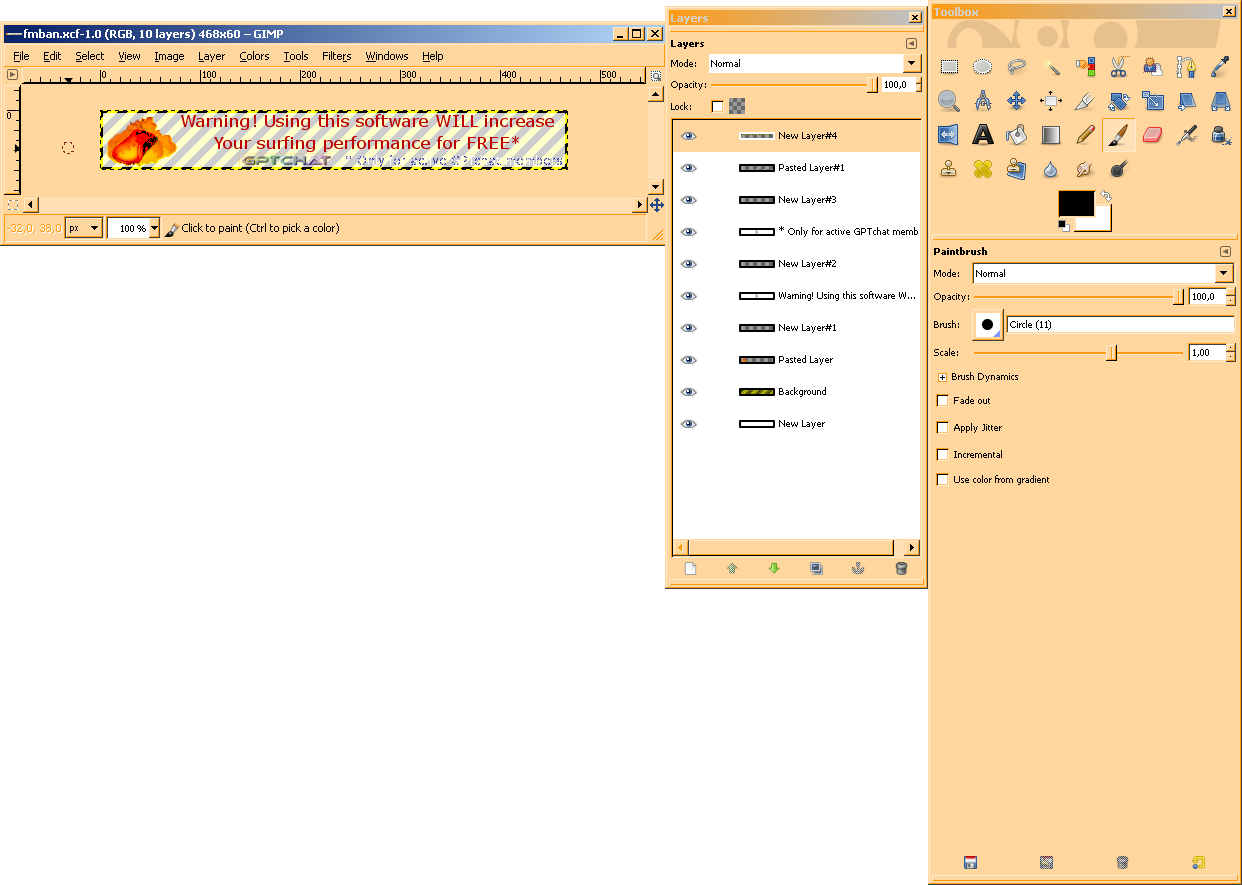Expand the Brush Dynamics section
The height and width of the screenshot is (885, 1242).
pos(942,377)
